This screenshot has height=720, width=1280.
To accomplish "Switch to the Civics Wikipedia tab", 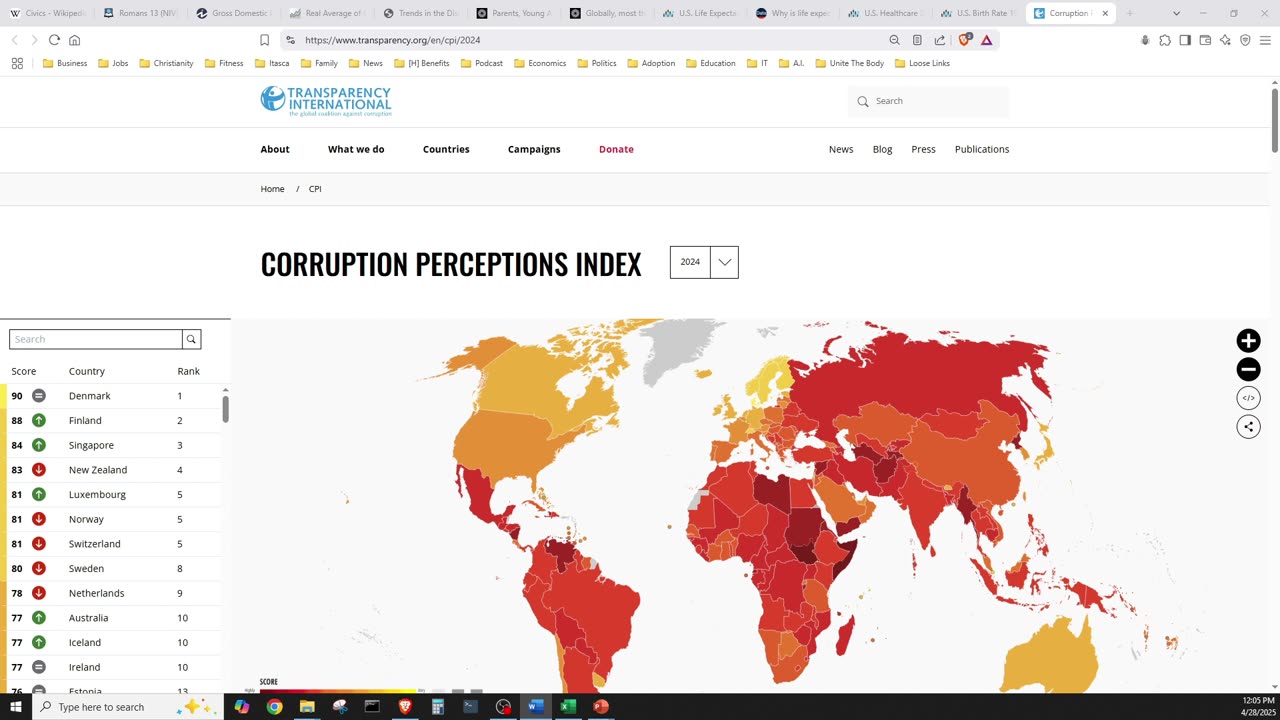I will [x=48, y=13].
